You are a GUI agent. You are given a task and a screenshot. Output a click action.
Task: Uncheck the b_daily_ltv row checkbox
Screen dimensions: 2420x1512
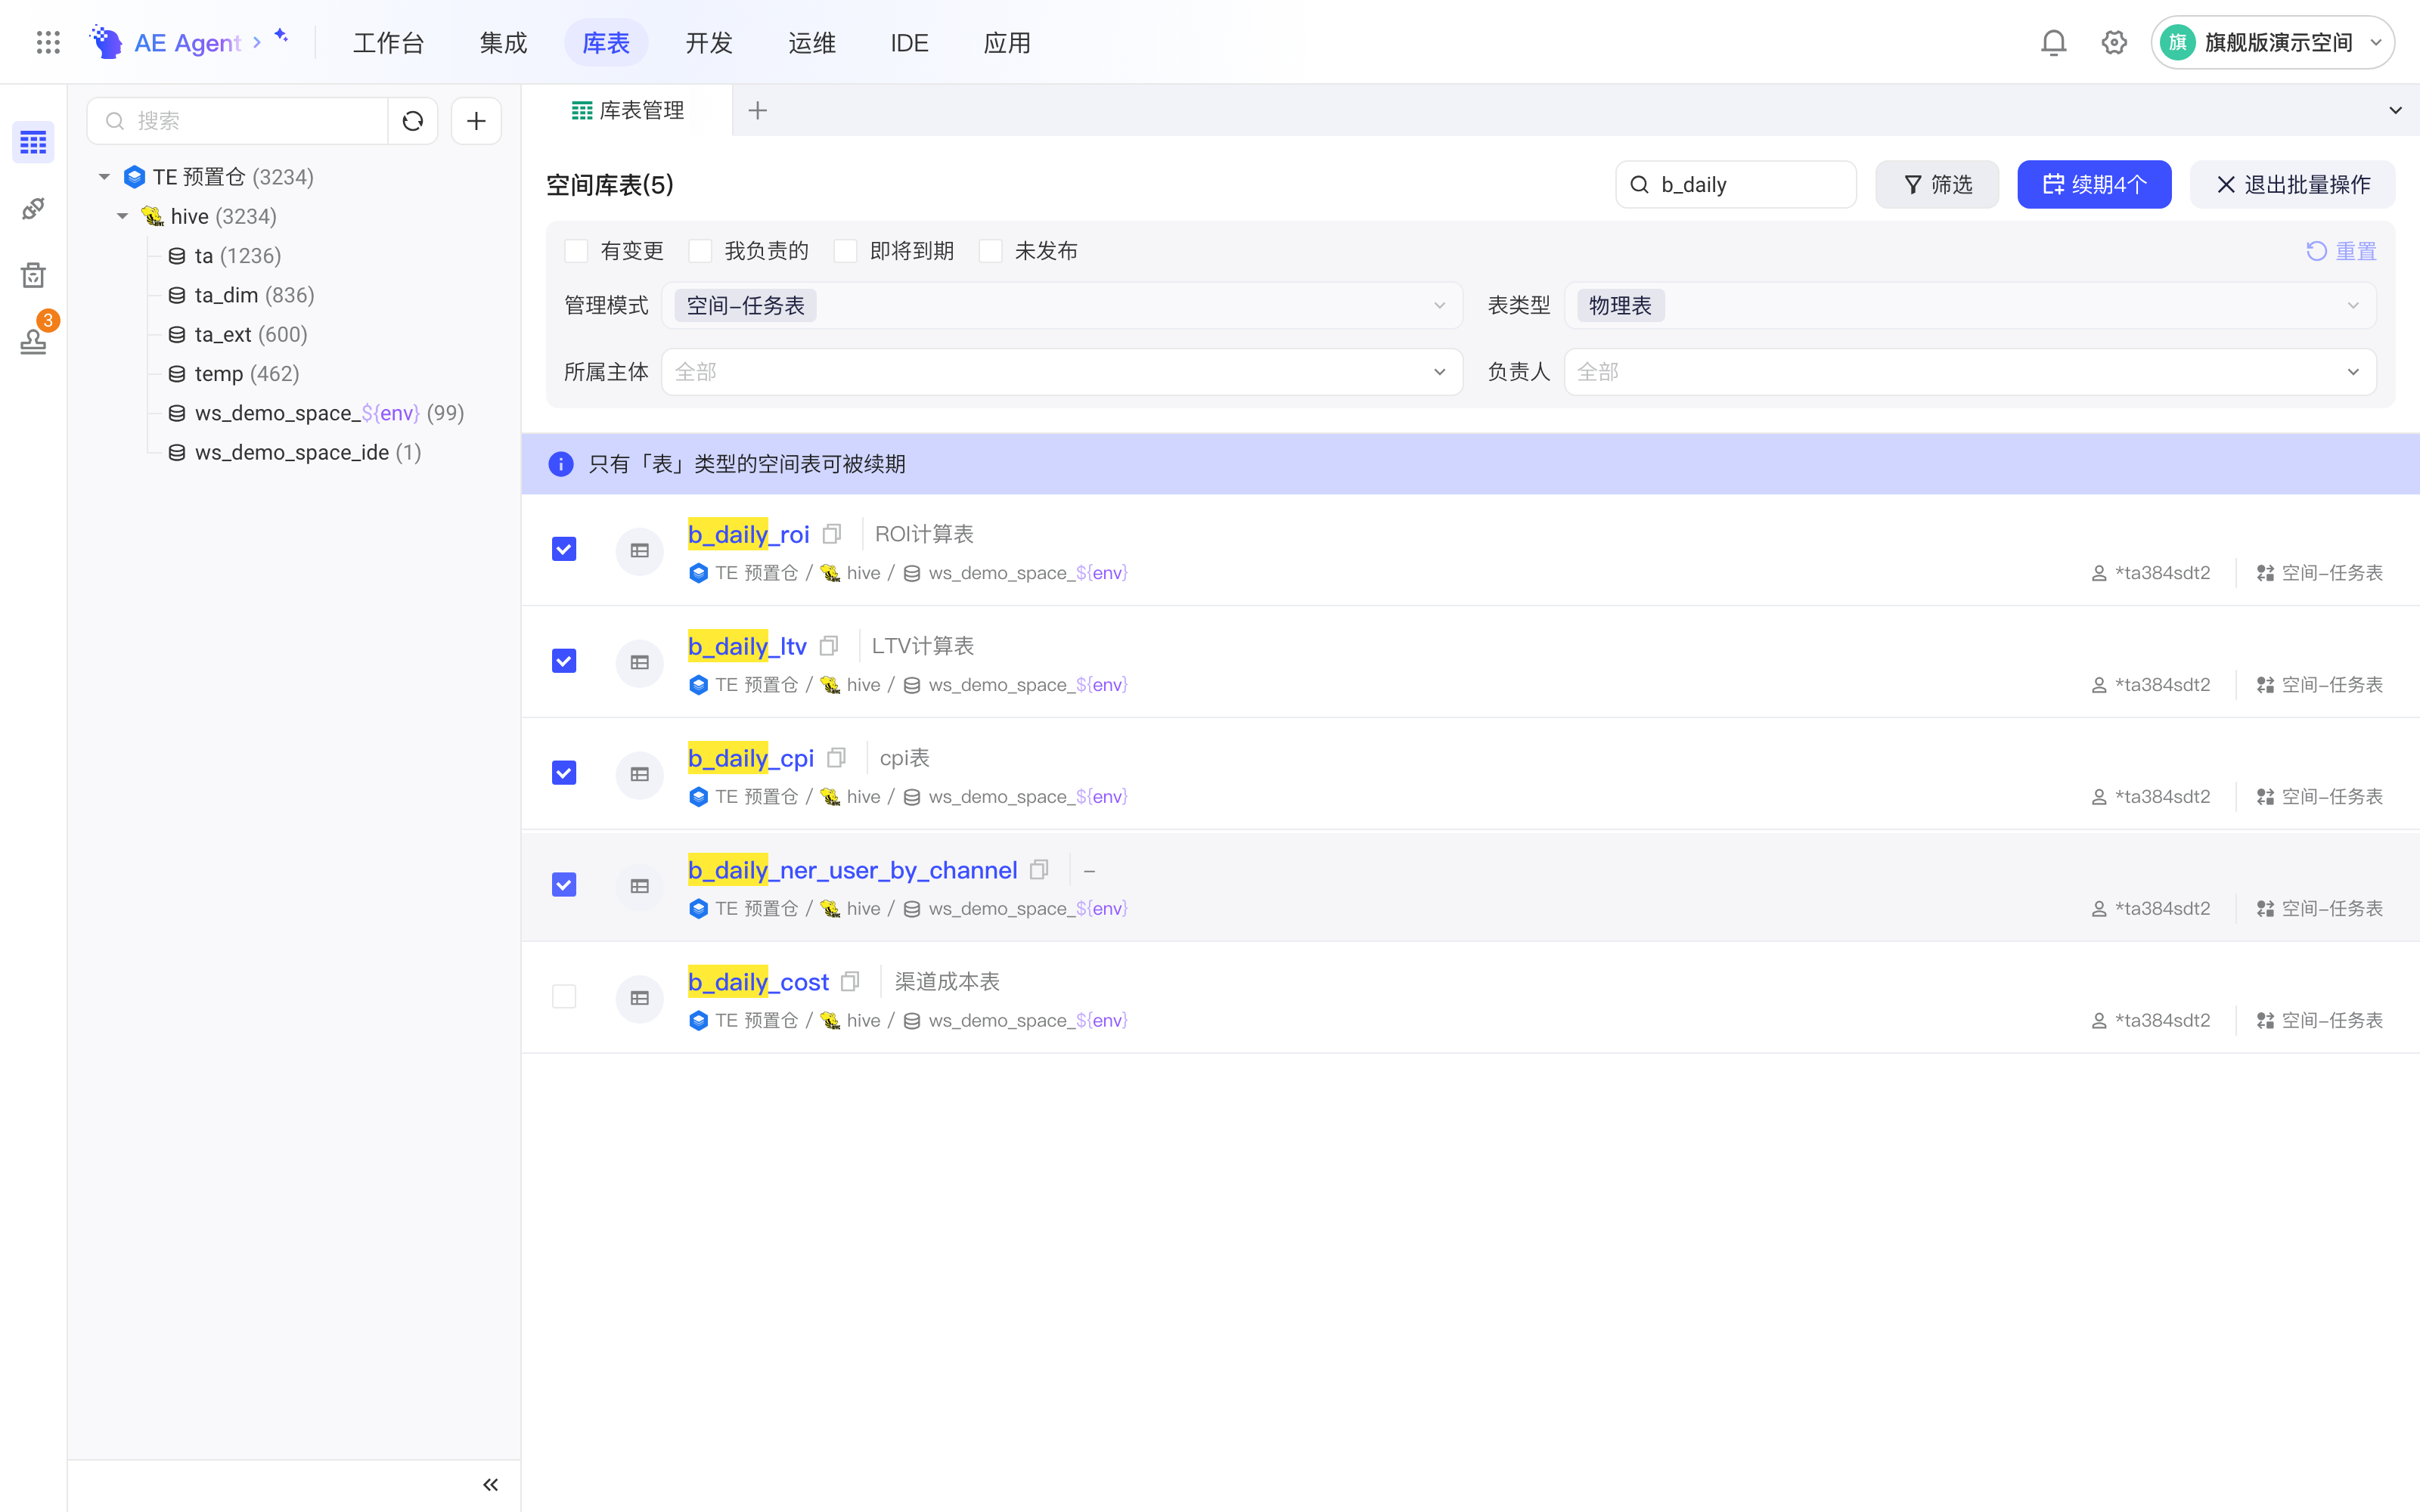point(564,661)
